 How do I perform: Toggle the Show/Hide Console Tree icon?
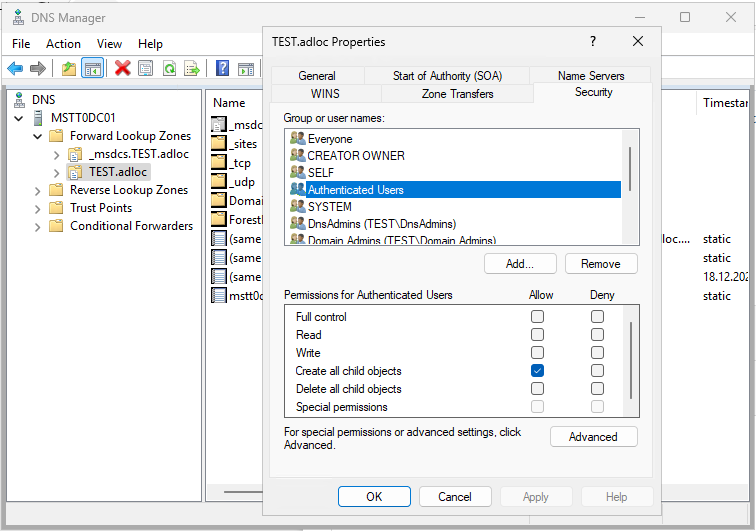coord(92,68)
